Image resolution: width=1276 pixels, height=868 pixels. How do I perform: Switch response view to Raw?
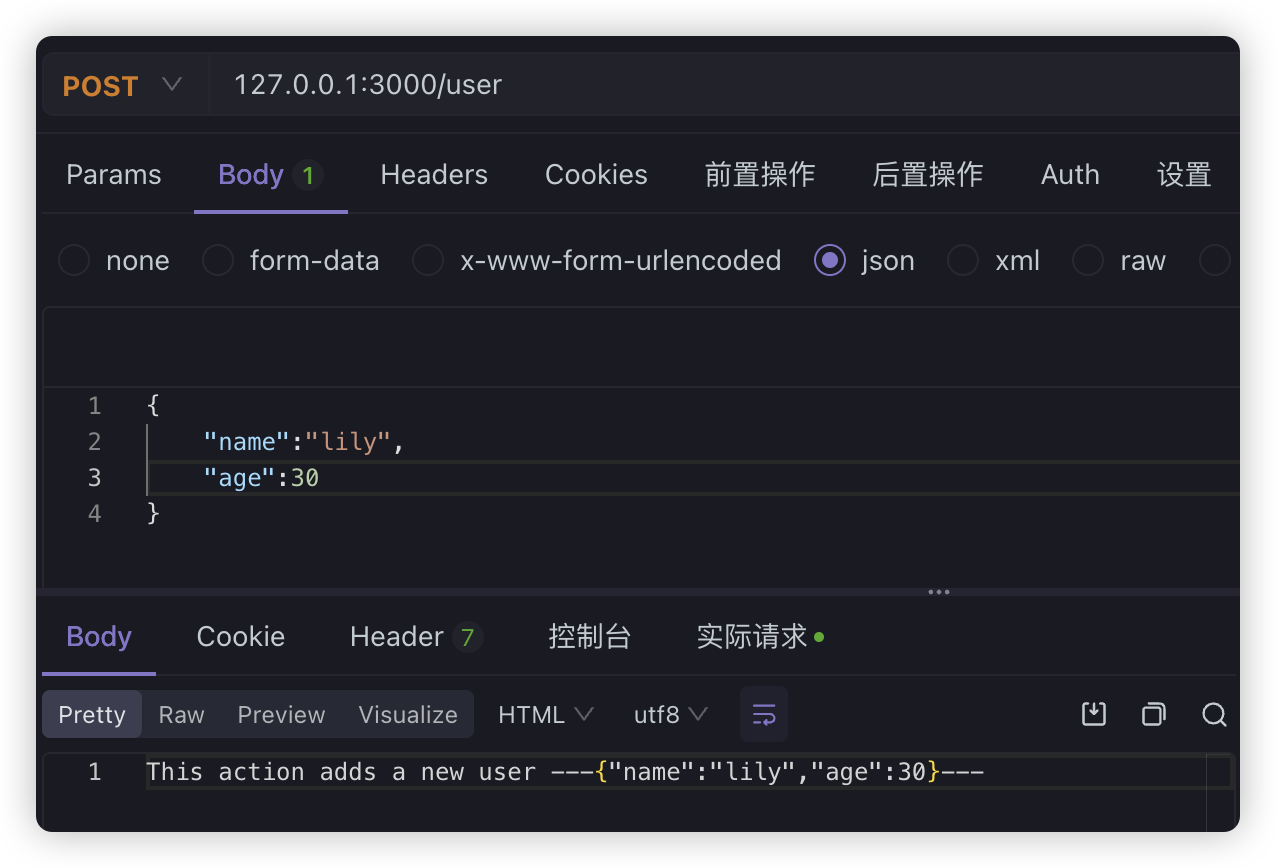(x=181, y=714)
